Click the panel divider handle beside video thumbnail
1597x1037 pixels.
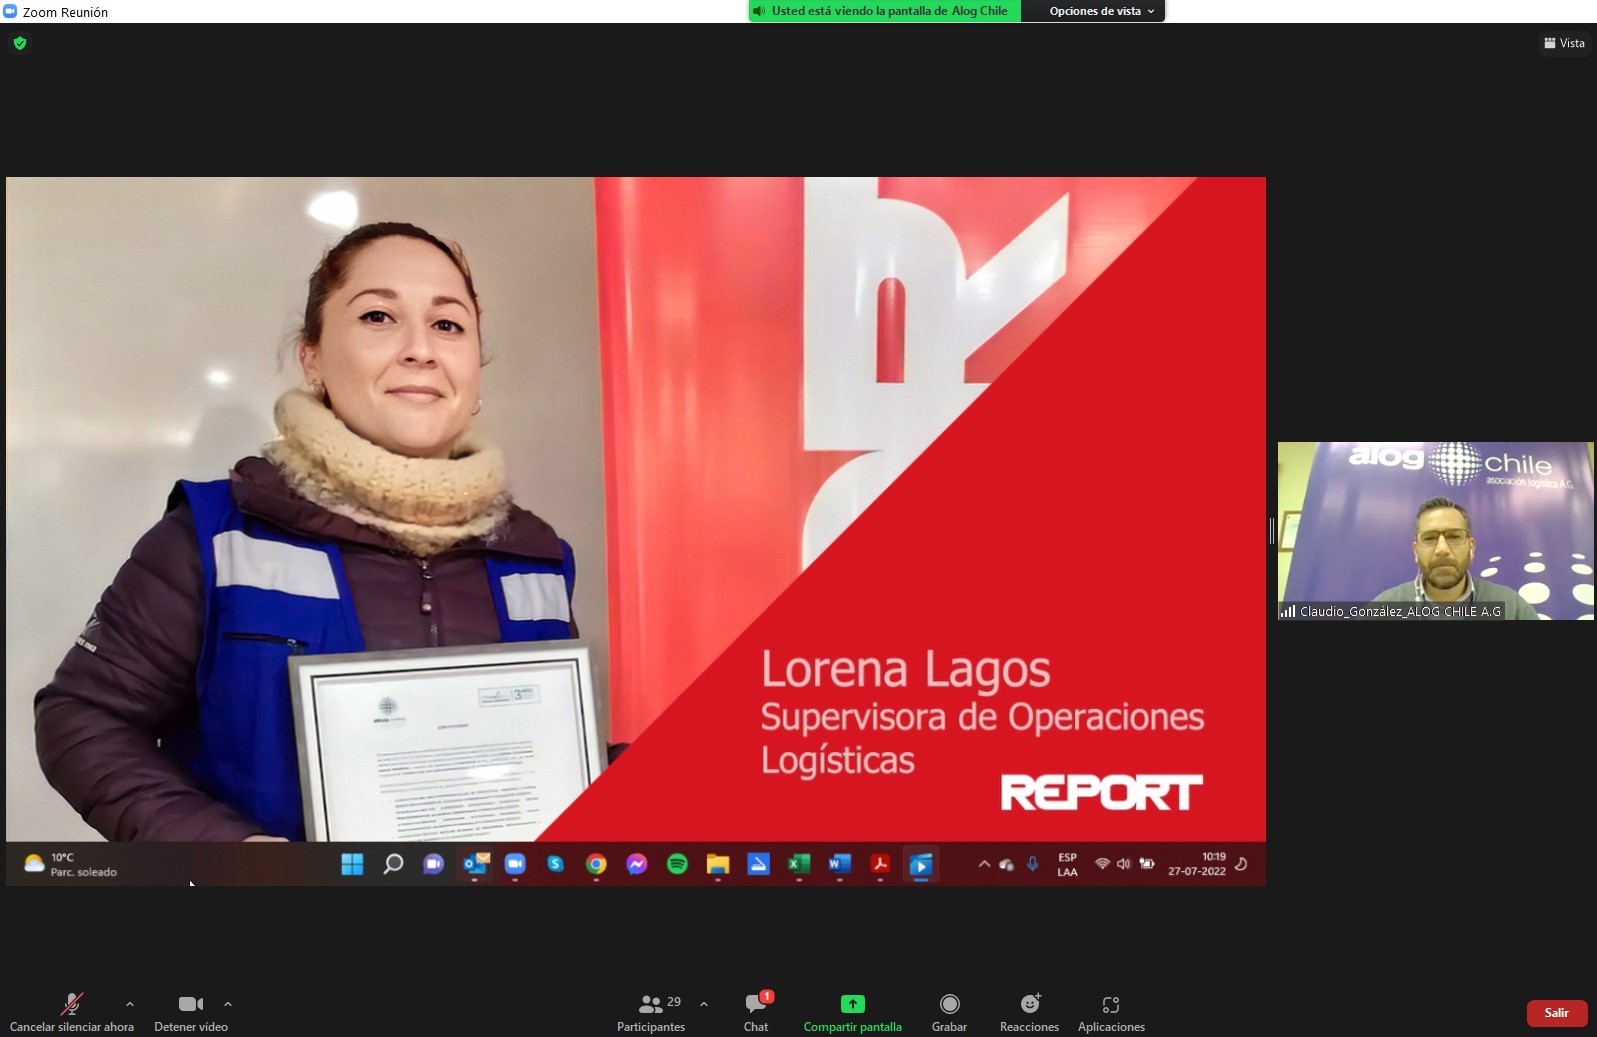point(1272,531)
